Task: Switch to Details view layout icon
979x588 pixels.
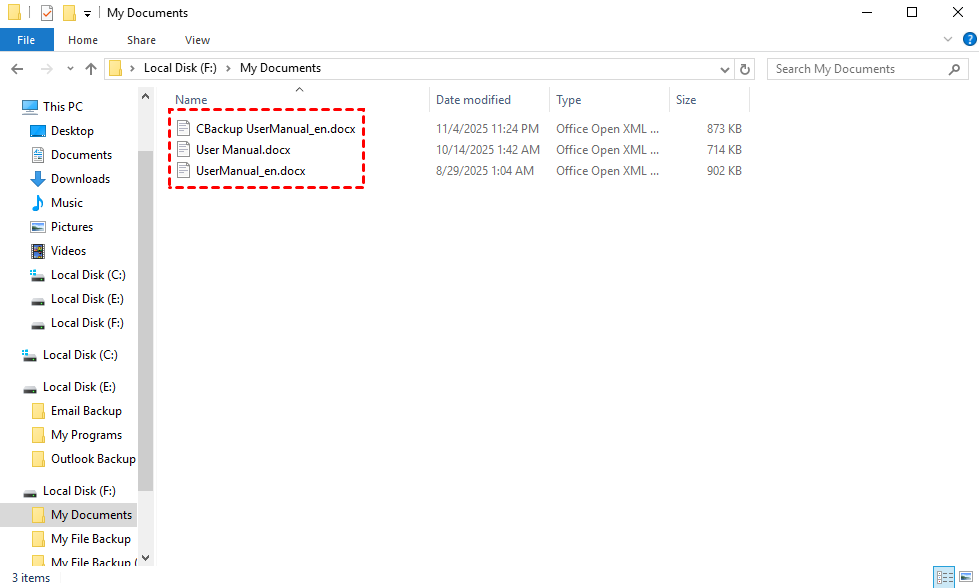Action: point(944,578)
